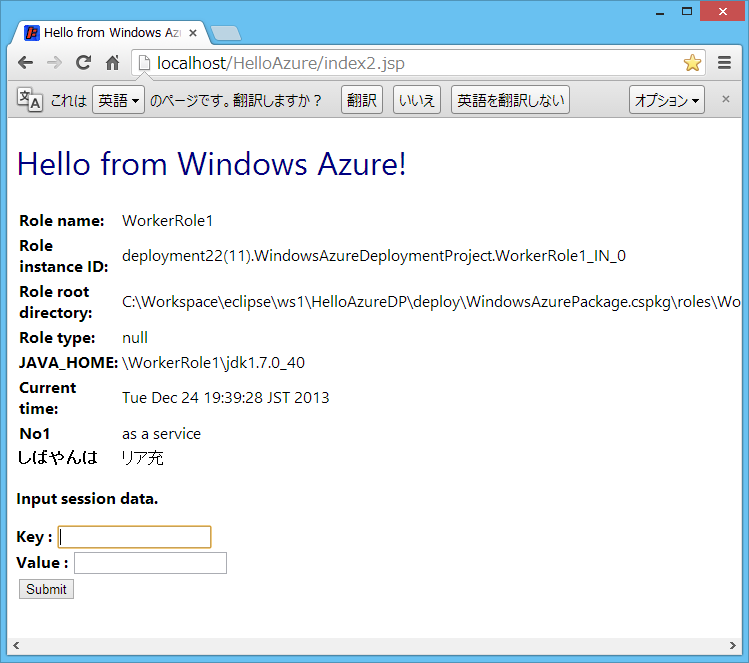Image resolution: width=749 pixels, height=663 pixels.
Task: Click the Role instance ID value
Action: (x=374, y=256)
